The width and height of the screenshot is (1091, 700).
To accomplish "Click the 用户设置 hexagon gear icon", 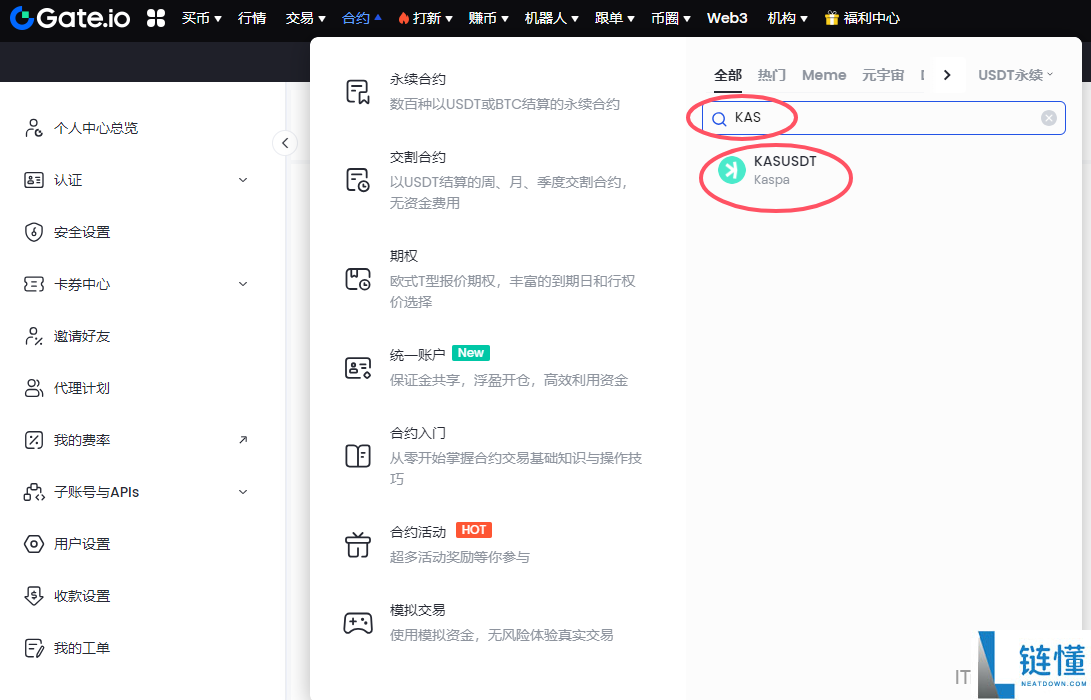I will [33, 544].
